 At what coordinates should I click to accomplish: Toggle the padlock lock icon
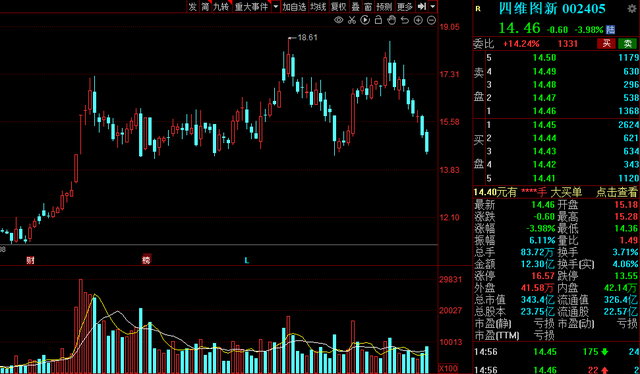(x=378, y=20)
